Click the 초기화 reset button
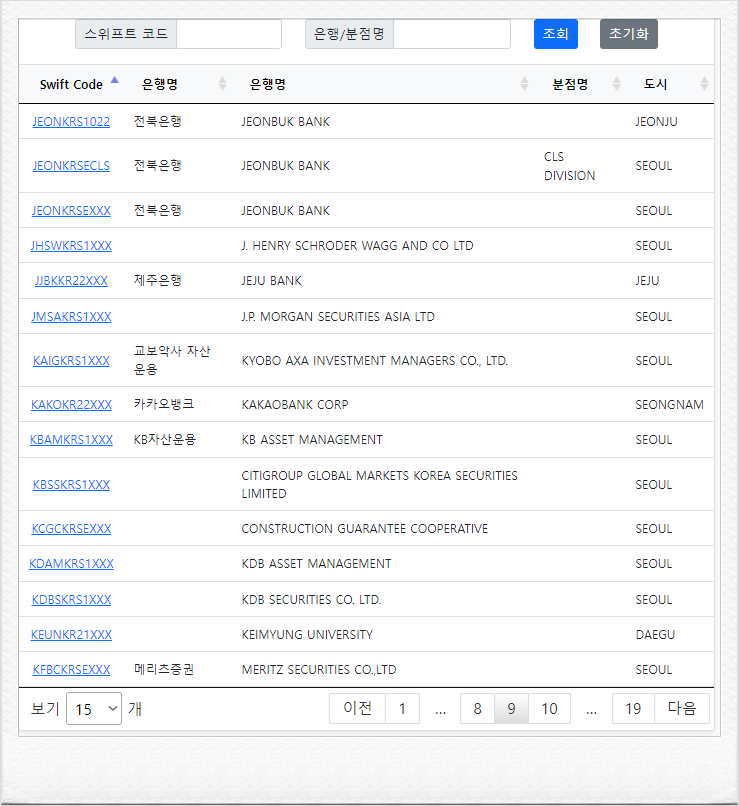This screenshot has width=739, height=806. click(x=629, y=34)
